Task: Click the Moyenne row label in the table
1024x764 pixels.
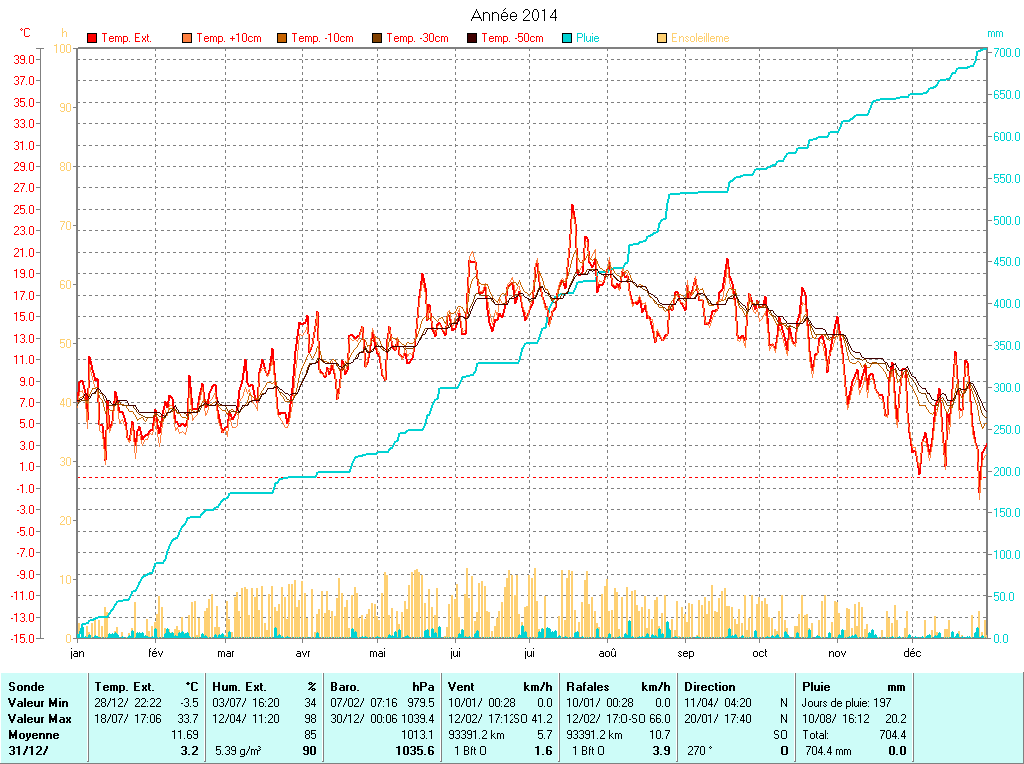Action: [x=32, y=735]
